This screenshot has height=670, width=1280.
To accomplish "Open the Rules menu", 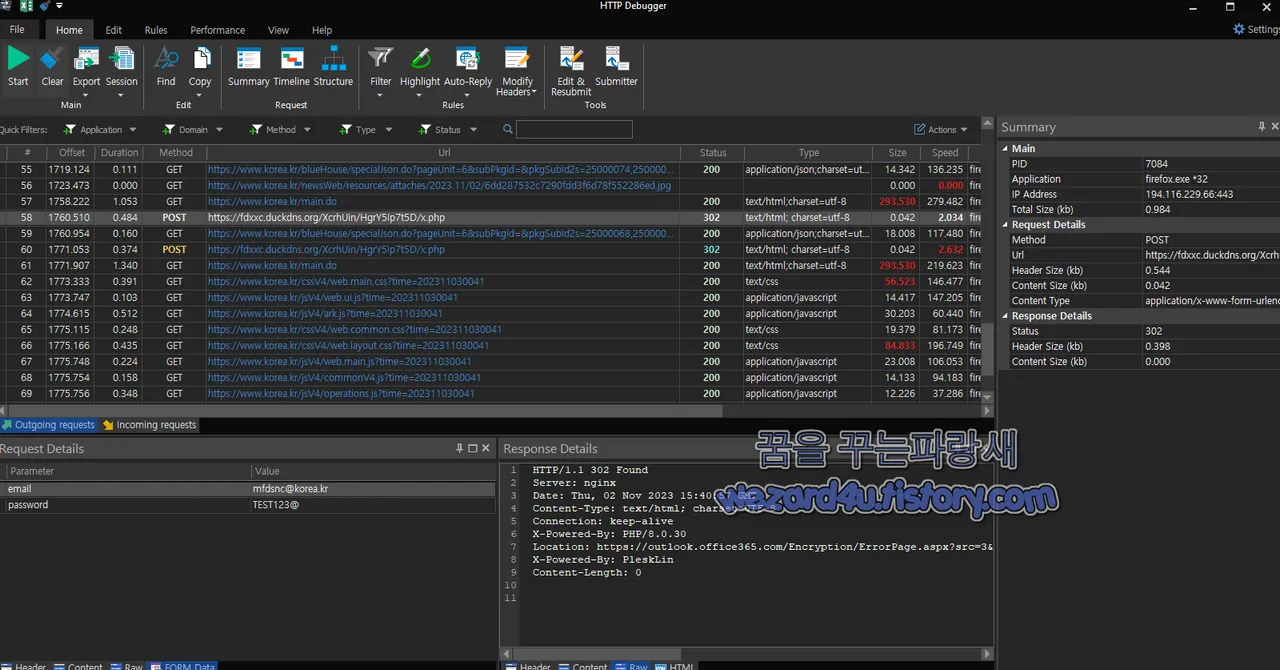I will (x=155, y=29).
